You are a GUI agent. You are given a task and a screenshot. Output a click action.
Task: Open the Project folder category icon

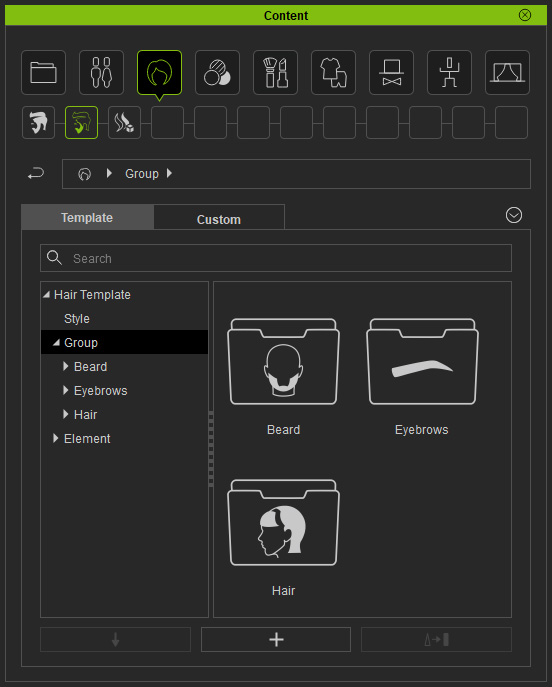(x=43, y=72)
